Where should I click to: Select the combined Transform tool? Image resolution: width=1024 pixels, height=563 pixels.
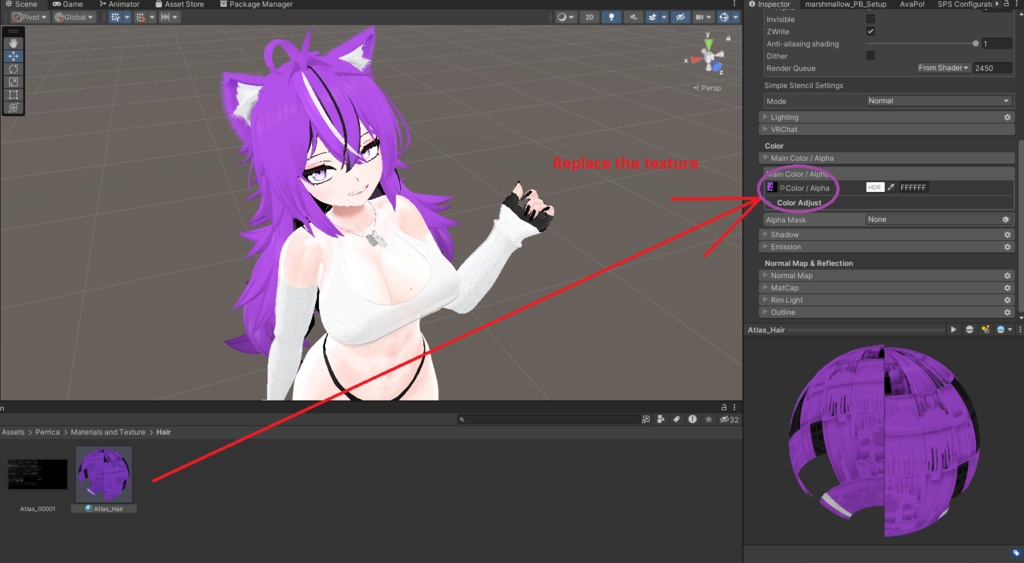[x=13, y=108]
